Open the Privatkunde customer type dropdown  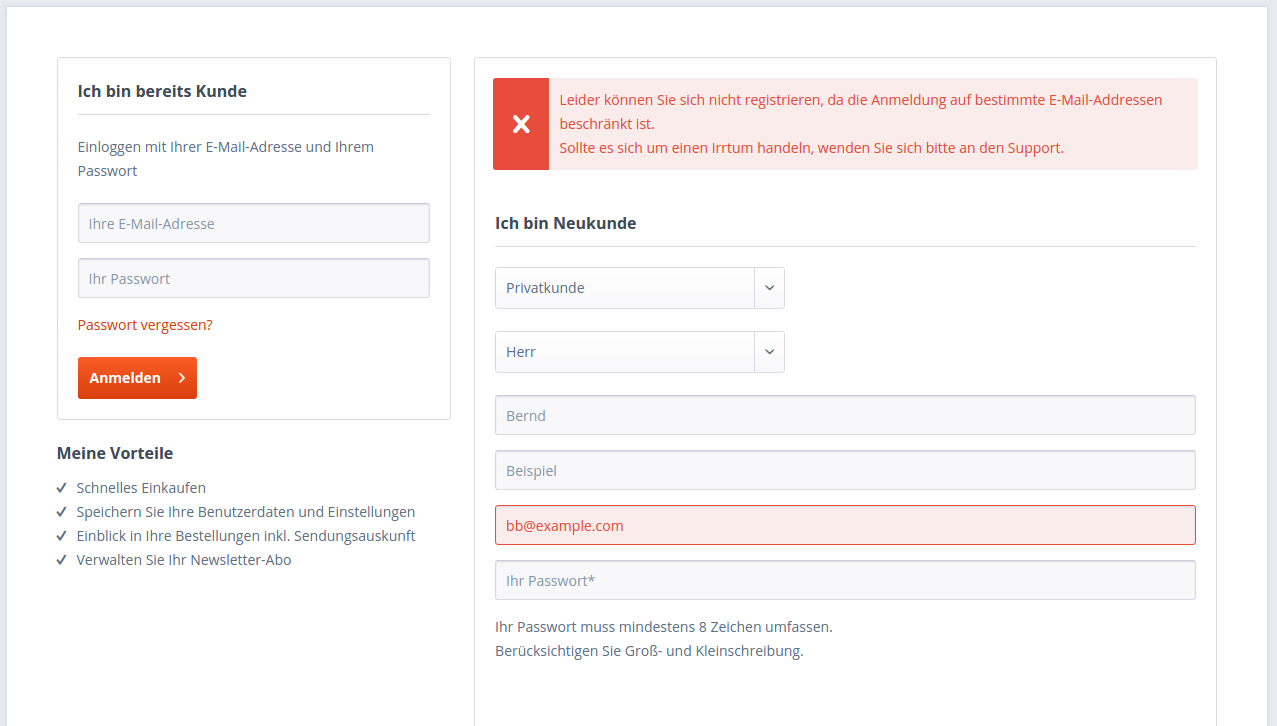[x=625, y=288]
